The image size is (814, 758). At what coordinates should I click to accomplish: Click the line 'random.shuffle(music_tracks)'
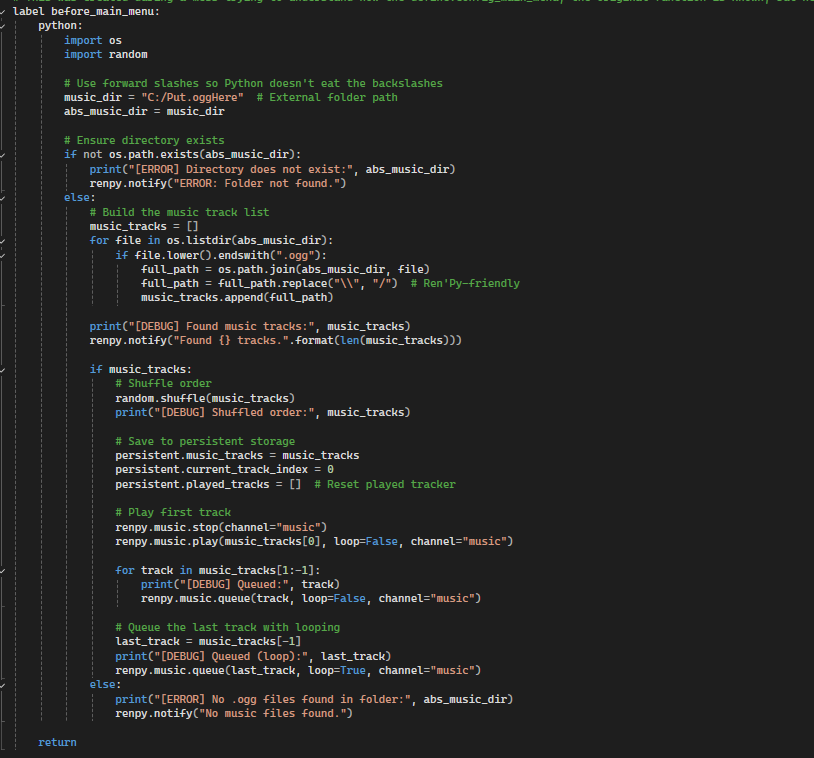click(x=205, y=398)
